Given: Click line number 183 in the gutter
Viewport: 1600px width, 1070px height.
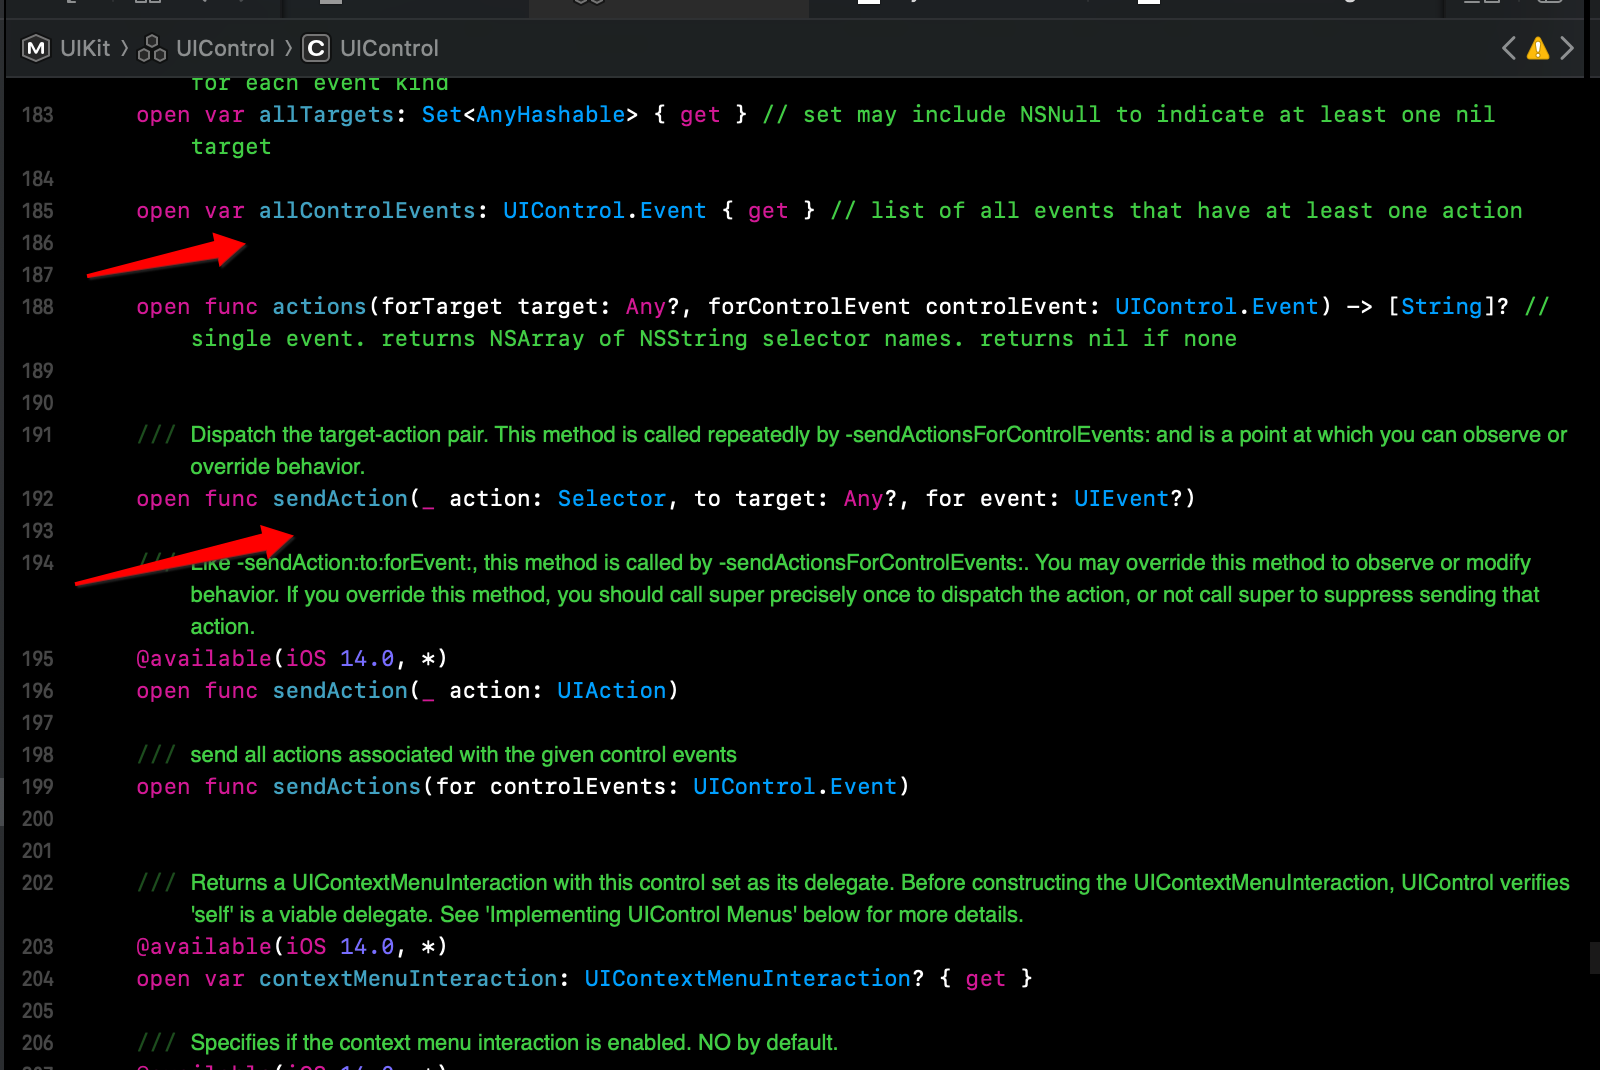Looking at the screenshot, I should 37,115.
